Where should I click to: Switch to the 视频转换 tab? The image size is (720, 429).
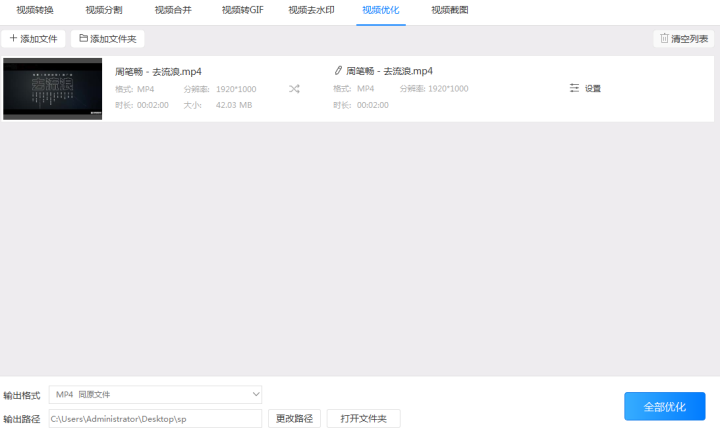pyautogui.click(x=35, y=10)
